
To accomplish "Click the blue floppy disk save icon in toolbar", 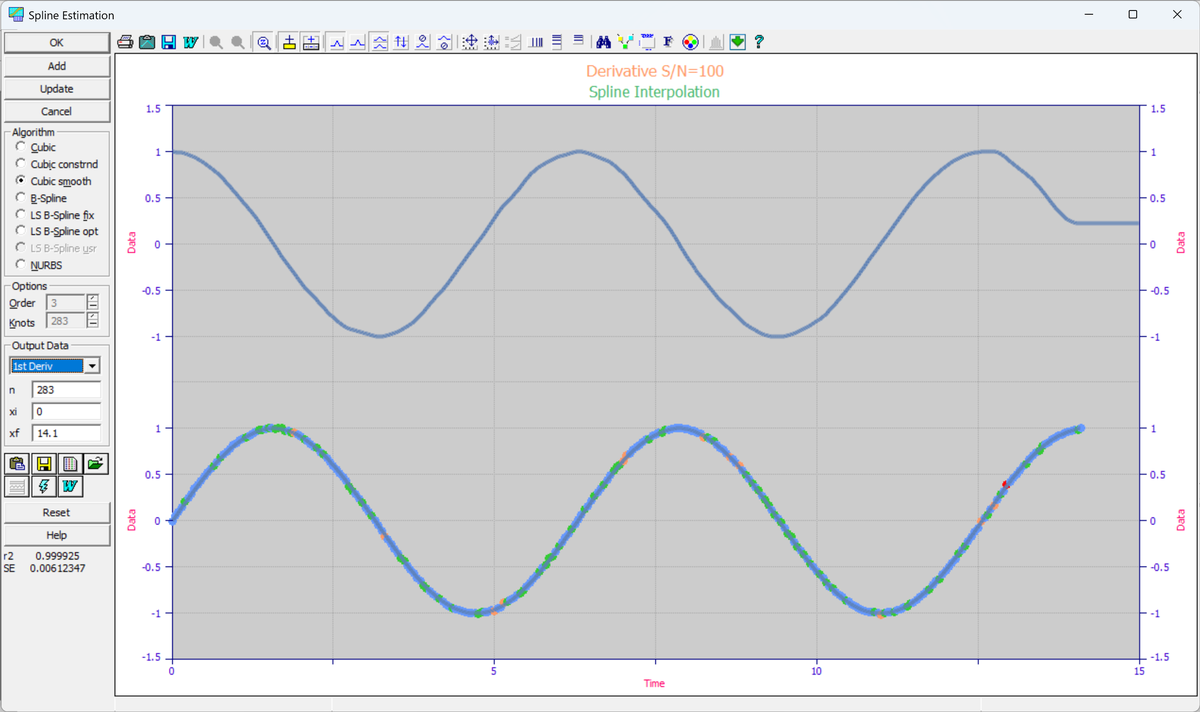I will pyautogui.click(x=169, y=42).
